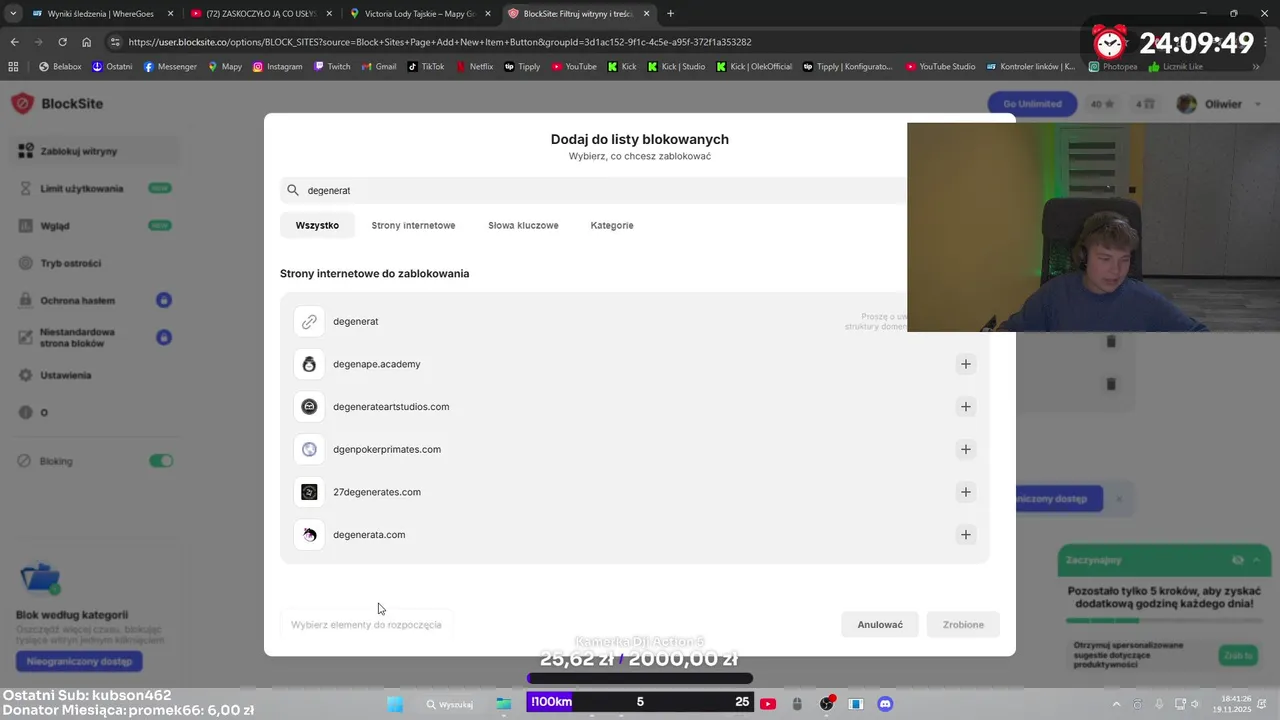Viewport: 1280px width, 720px height.
Task: Add degenape.academy to block list
Action: 966,364
